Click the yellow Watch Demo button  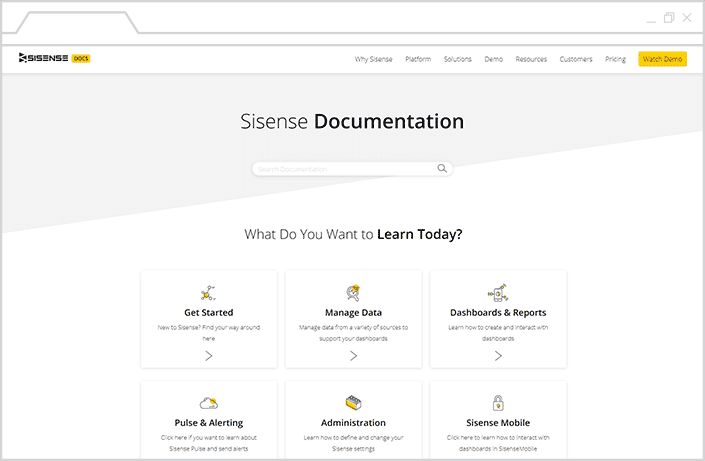[x=662, y=59]
